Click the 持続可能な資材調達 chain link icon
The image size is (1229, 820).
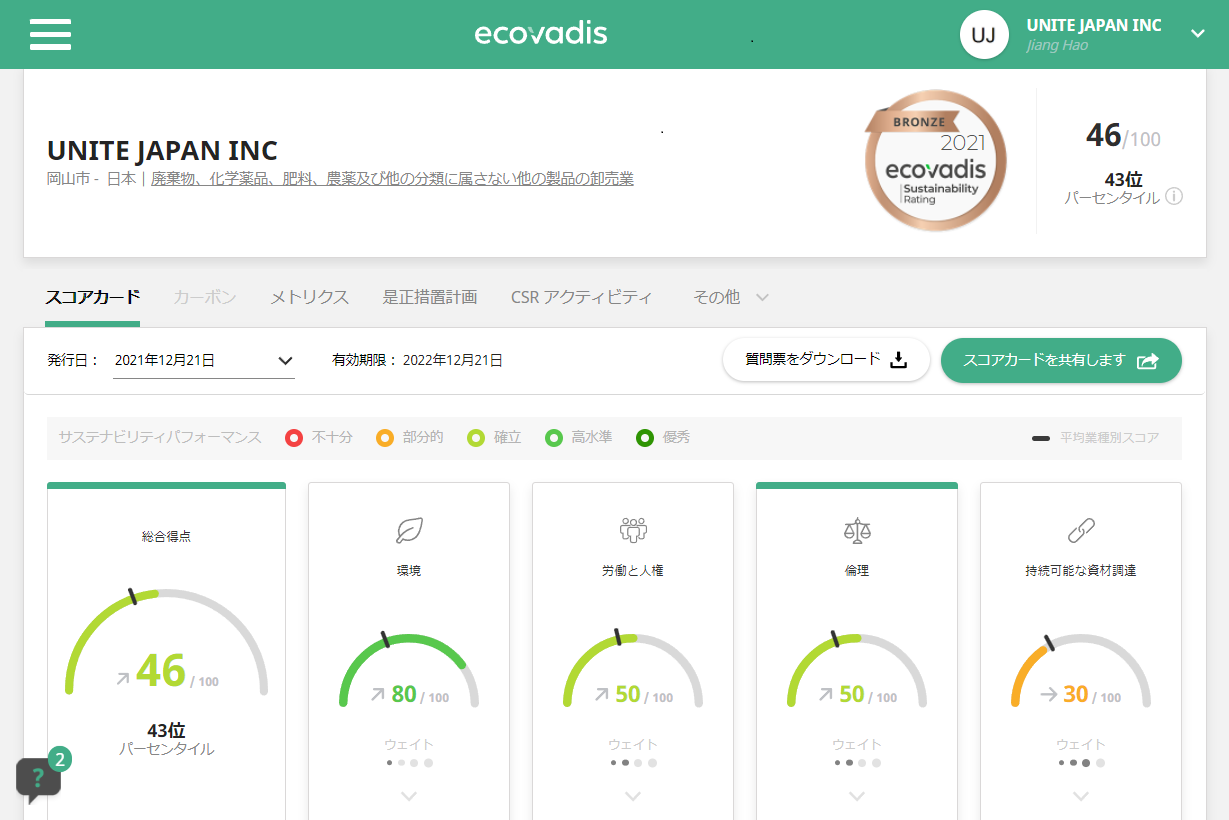click(1081, 530)
